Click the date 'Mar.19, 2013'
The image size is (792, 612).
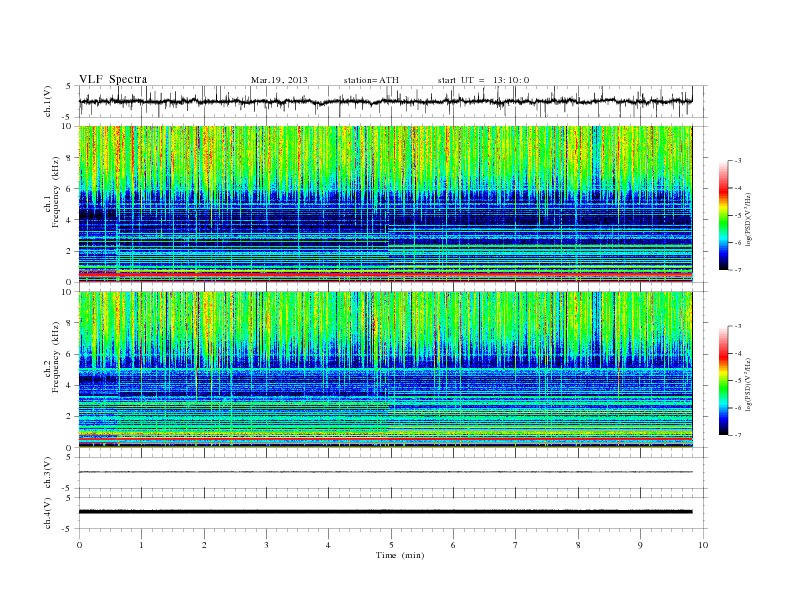[279, 80]
